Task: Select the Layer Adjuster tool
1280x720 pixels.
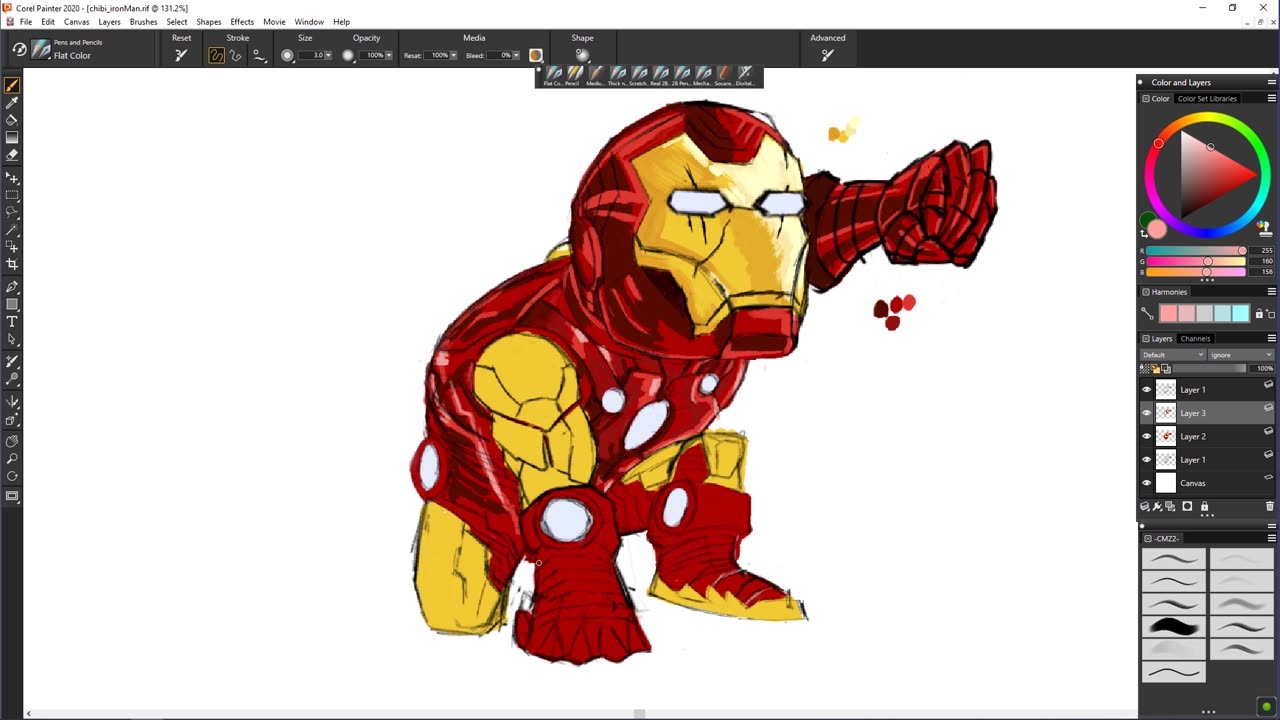Action: (x=12, y=178)
